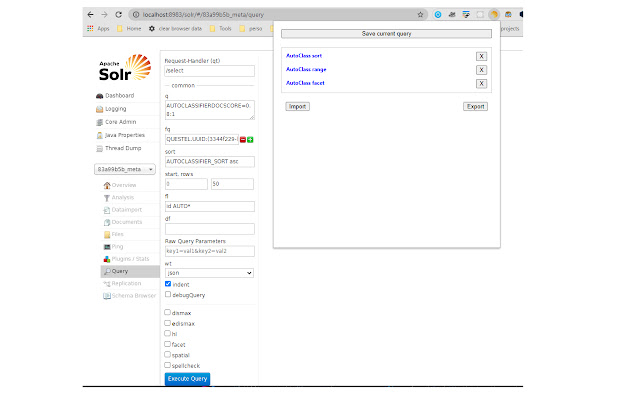Enable the spellcheck checkbox
This screenshot has width=640, height=400.
point(167,365)
